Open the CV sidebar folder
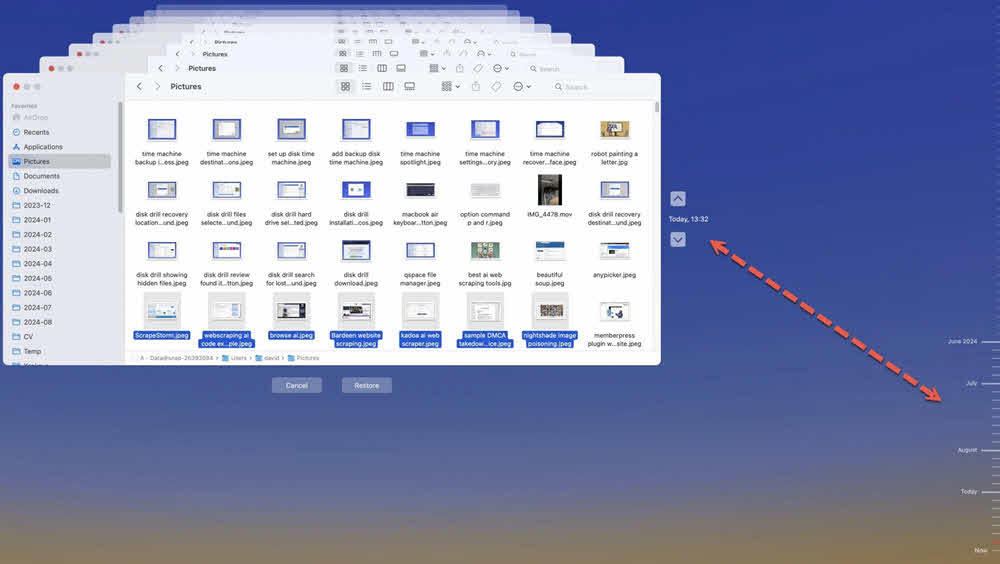Viewport: 1000px width, 564px height. pyautogui.click(x=59, y=337)
